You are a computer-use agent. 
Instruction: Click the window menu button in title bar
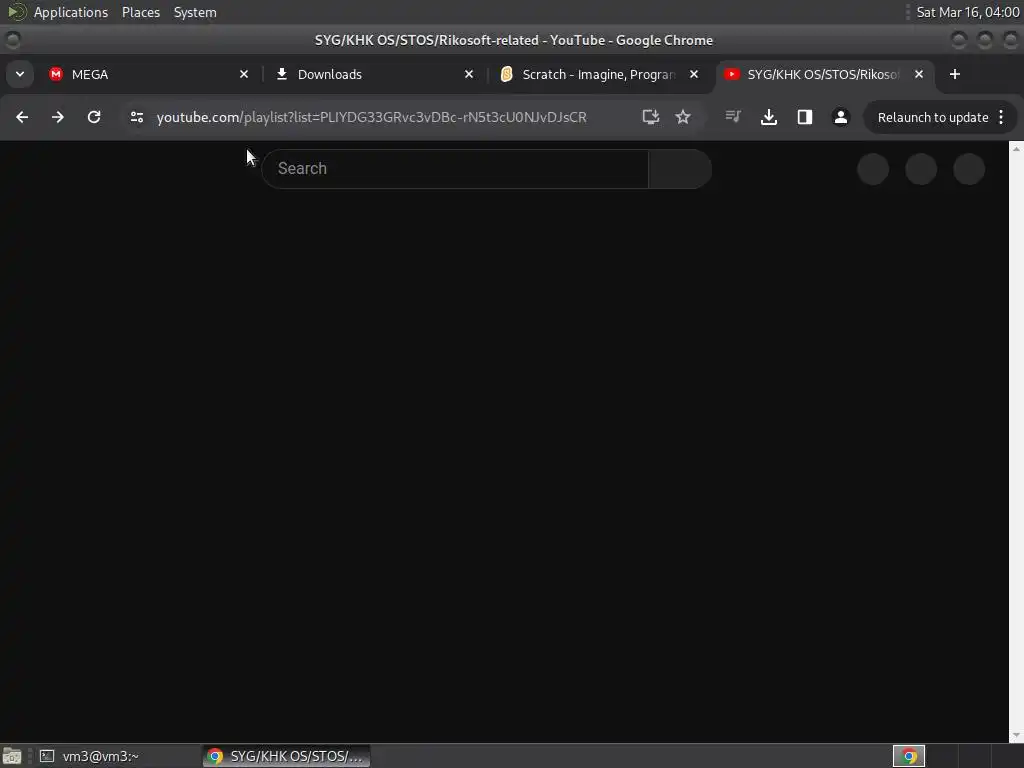pos(12,40)
